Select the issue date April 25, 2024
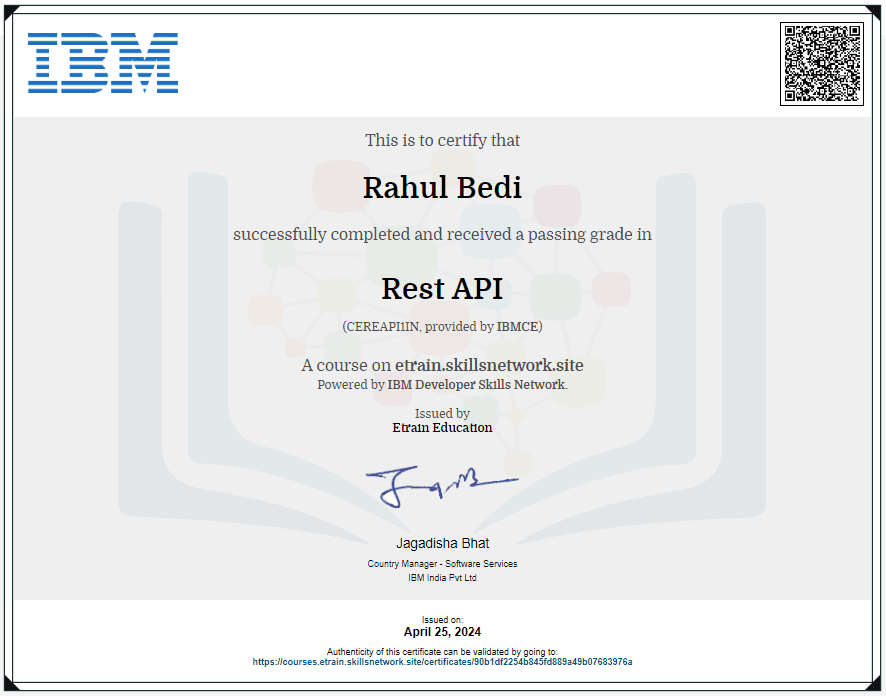This screenshot has width=886, height=696. coord(443,631)
